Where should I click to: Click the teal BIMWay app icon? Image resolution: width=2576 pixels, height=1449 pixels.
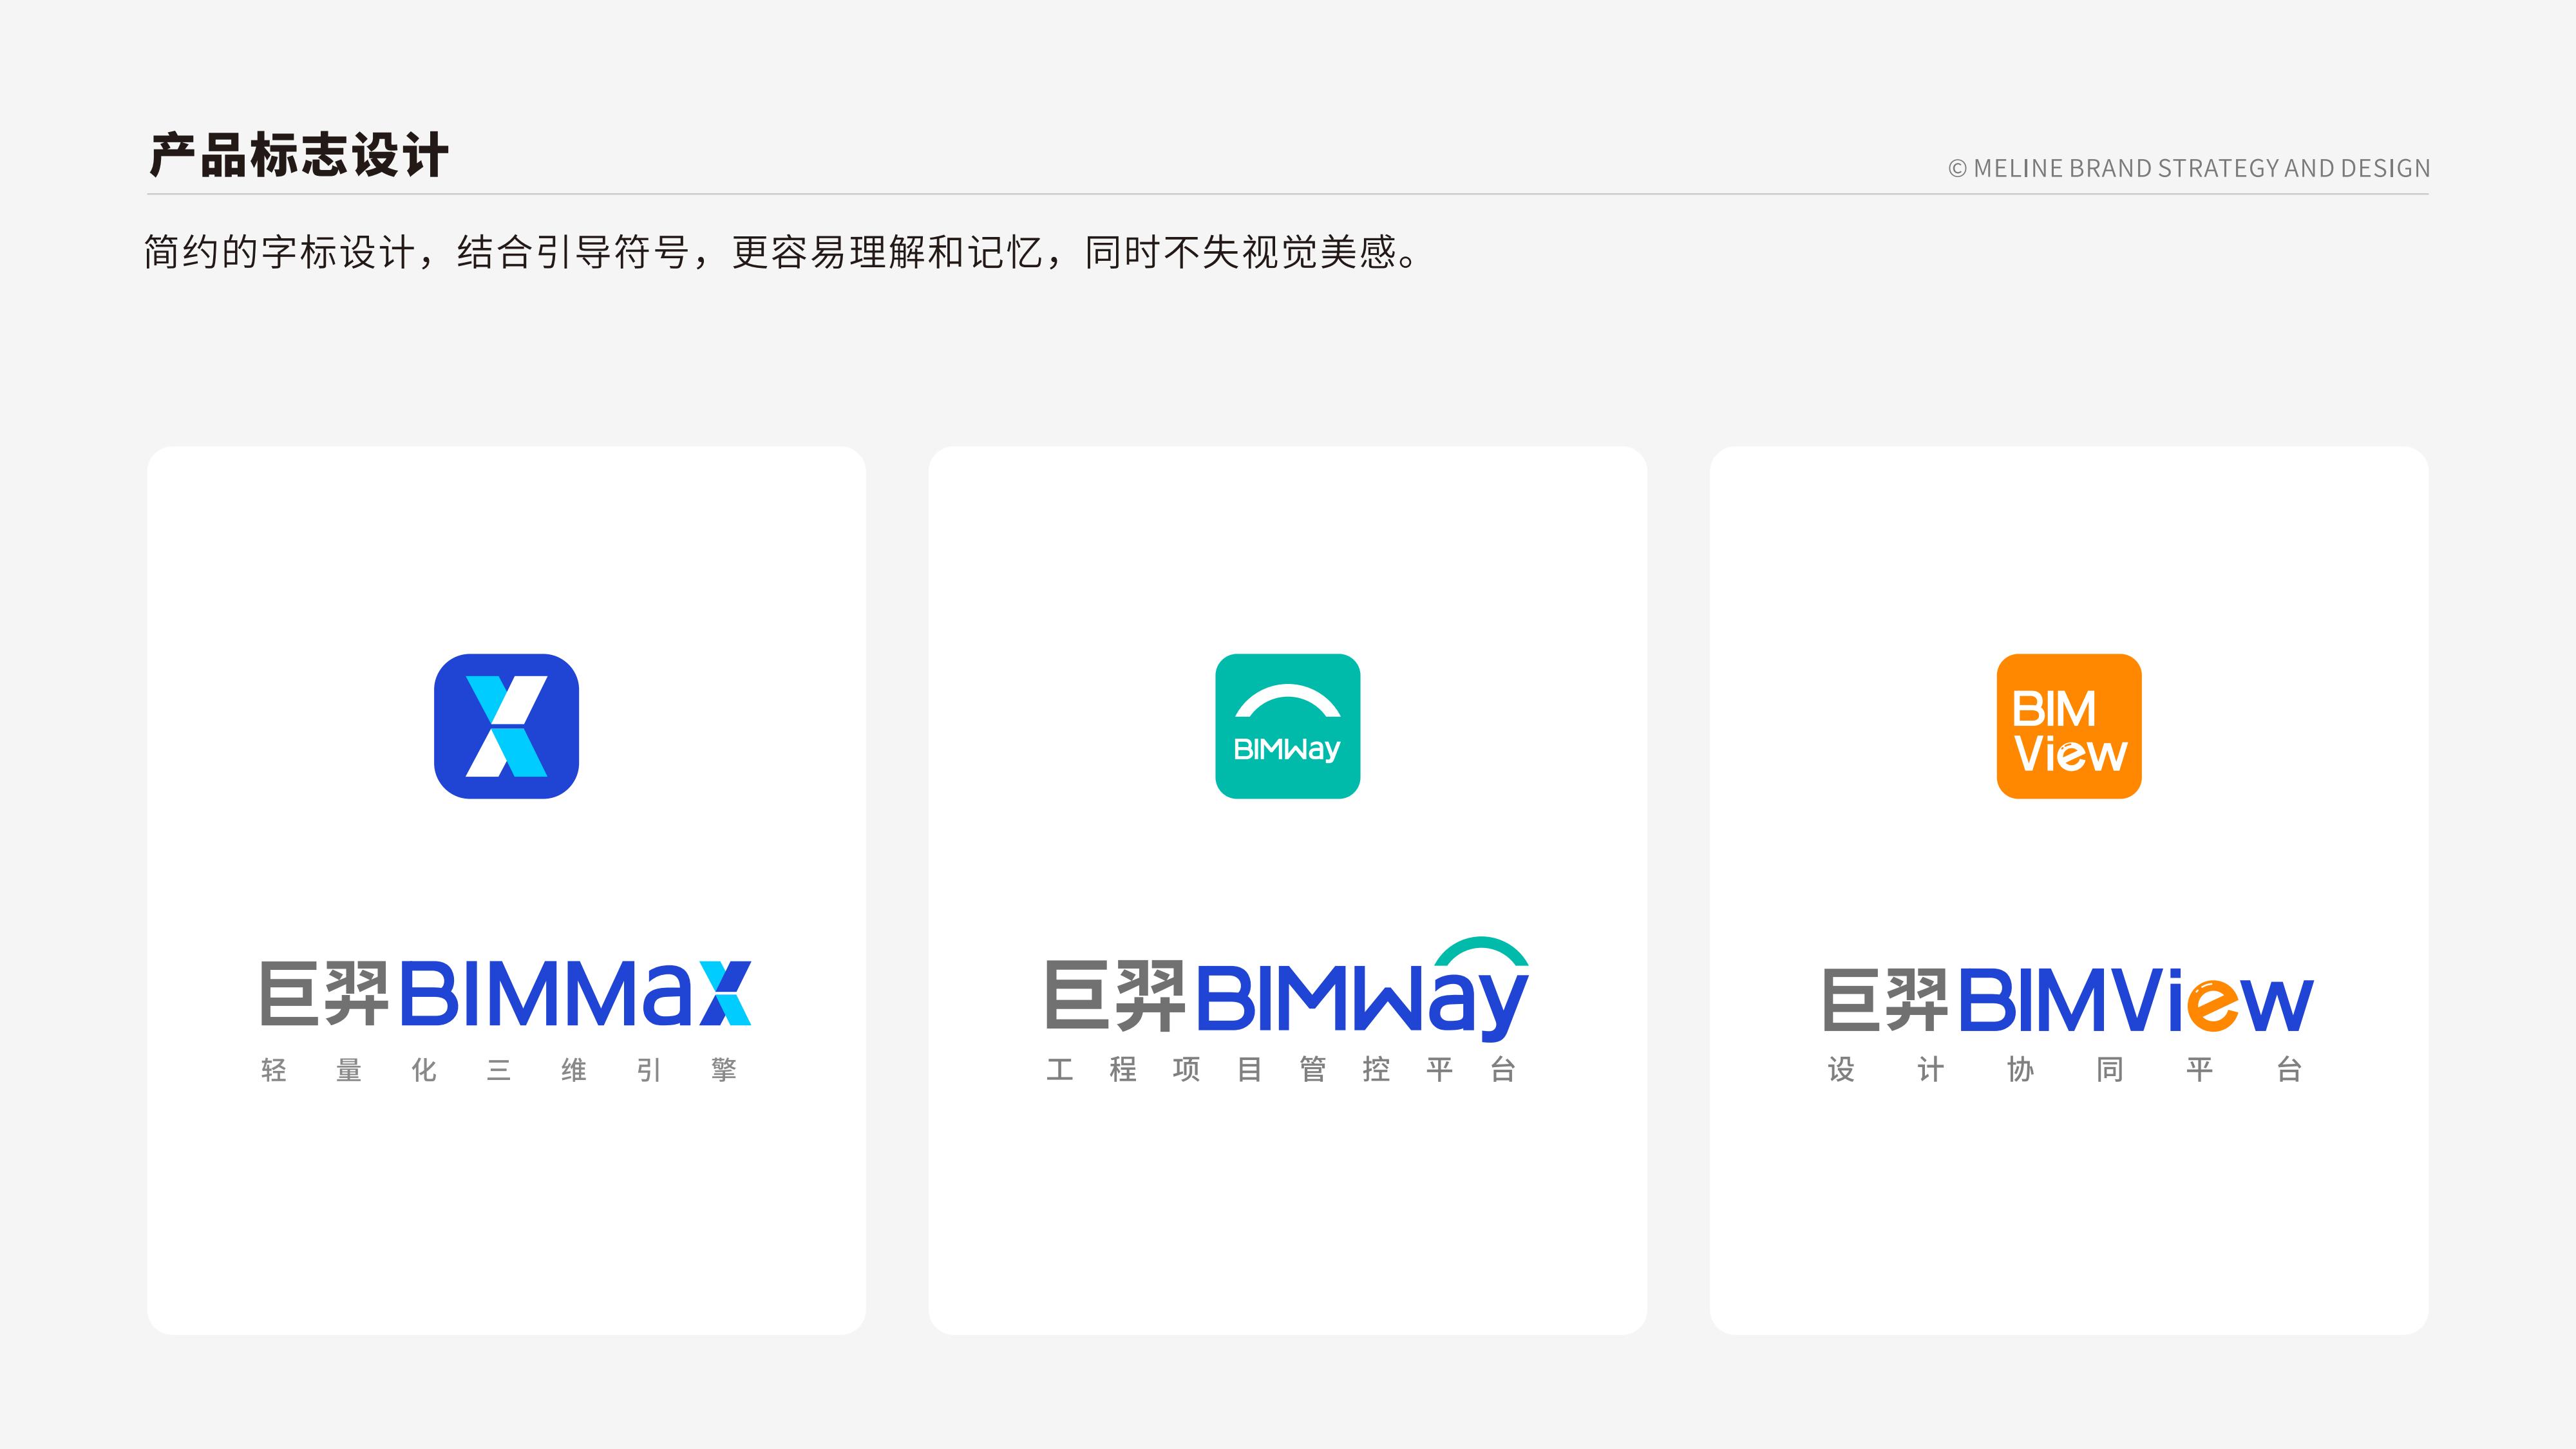pos(1287,726)
